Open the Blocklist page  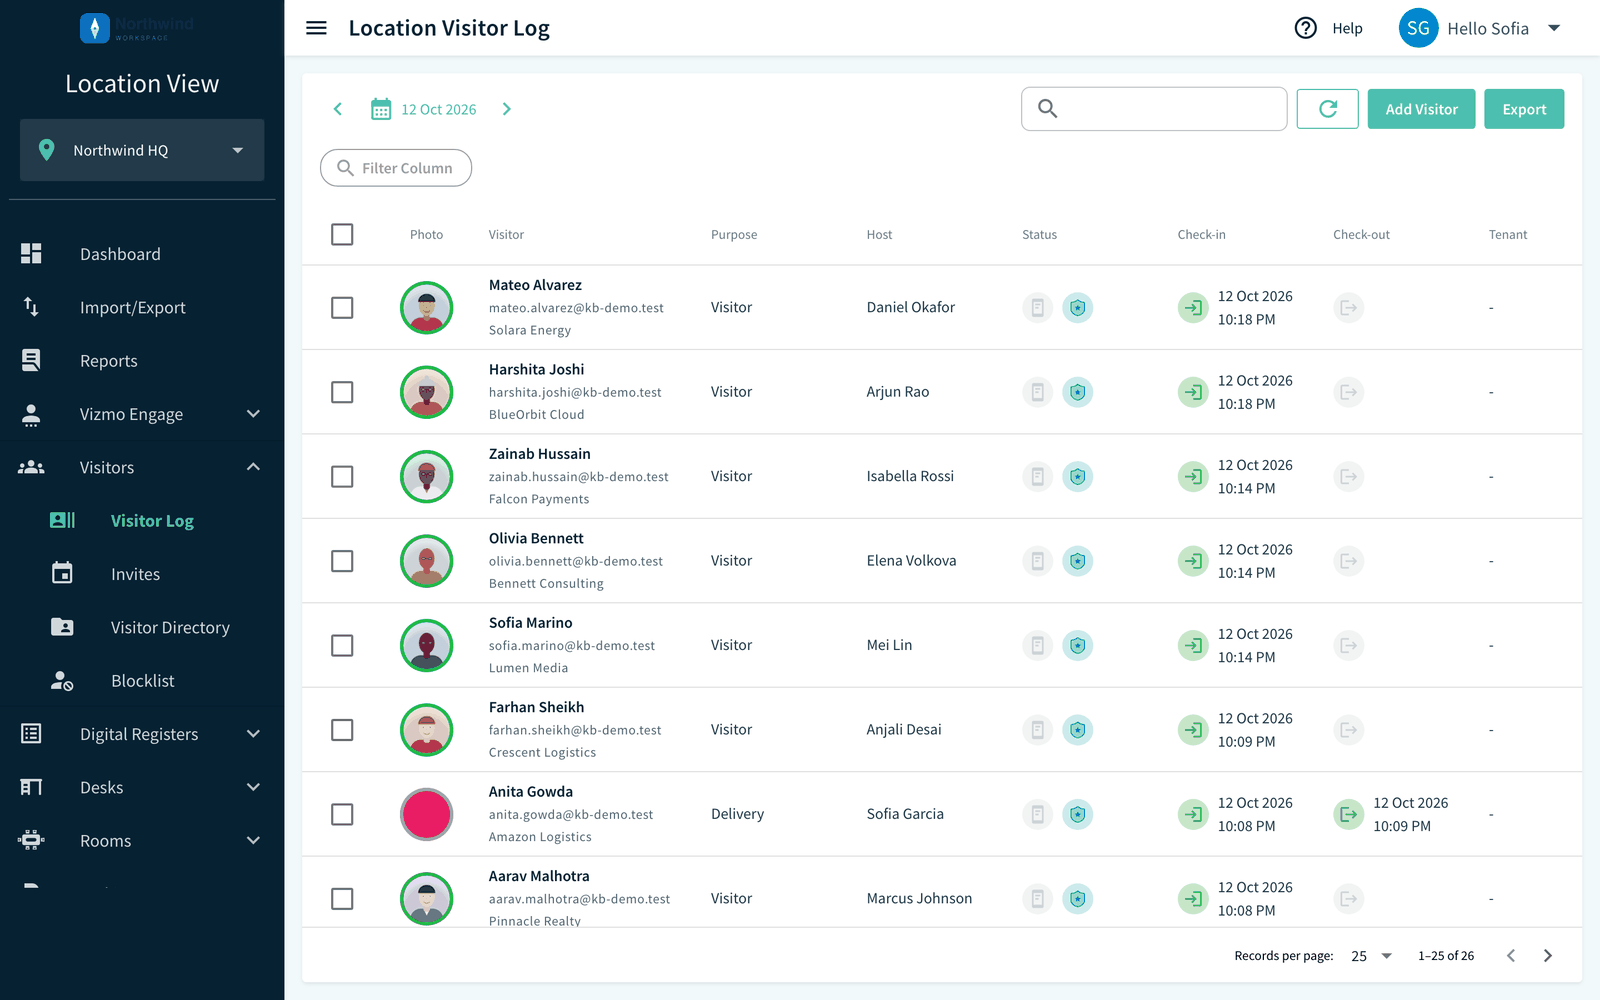[142, 681]
